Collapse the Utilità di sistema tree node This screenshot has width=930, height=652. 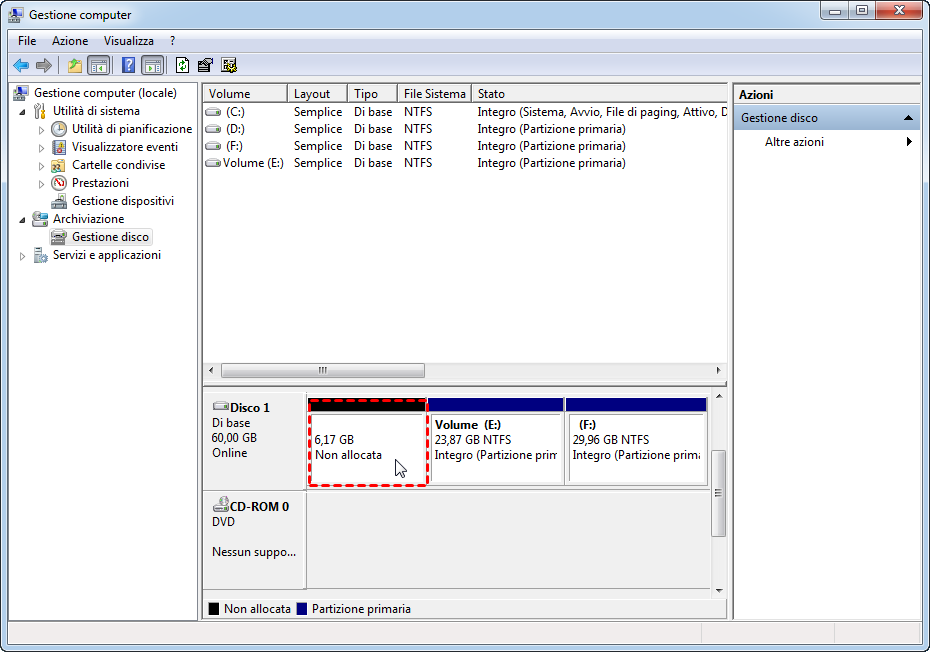point(22,112)
